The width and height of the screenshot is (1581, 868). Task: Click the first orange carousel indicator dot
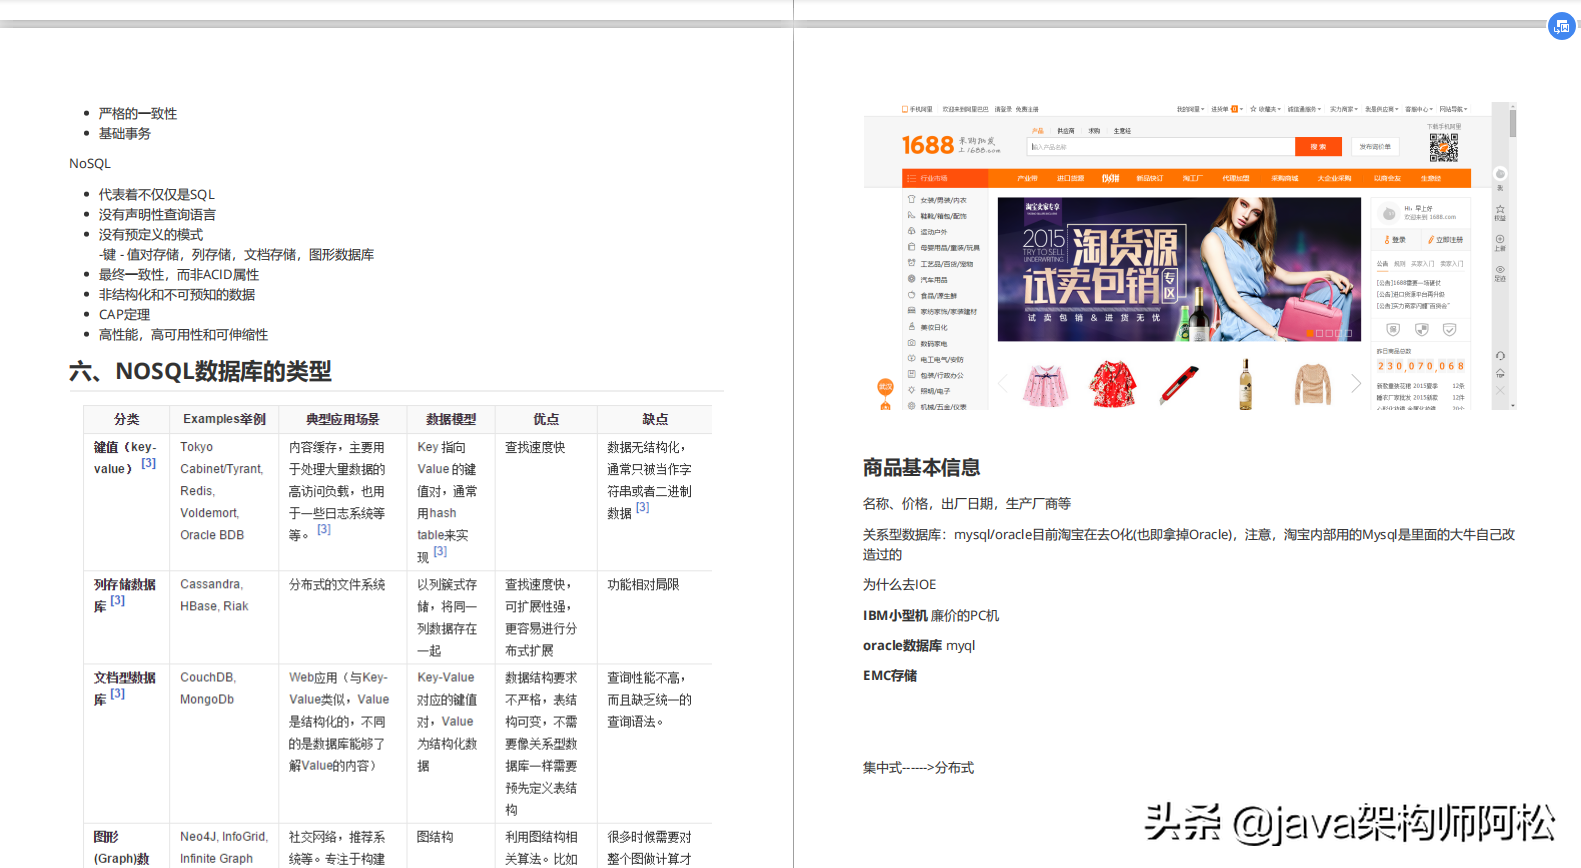tap(1310, 333)
